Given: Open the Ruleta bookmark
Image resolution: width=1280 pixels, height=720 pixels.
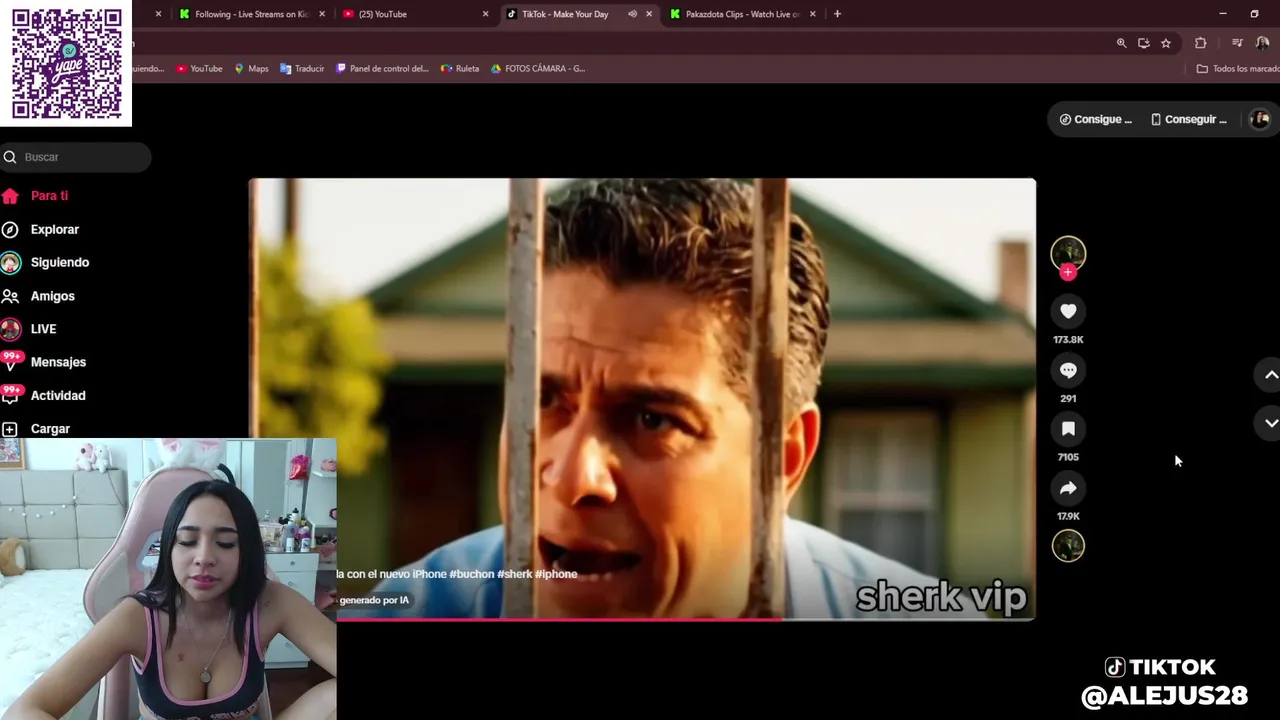Looking at the screenshot, I should [460, 68].
